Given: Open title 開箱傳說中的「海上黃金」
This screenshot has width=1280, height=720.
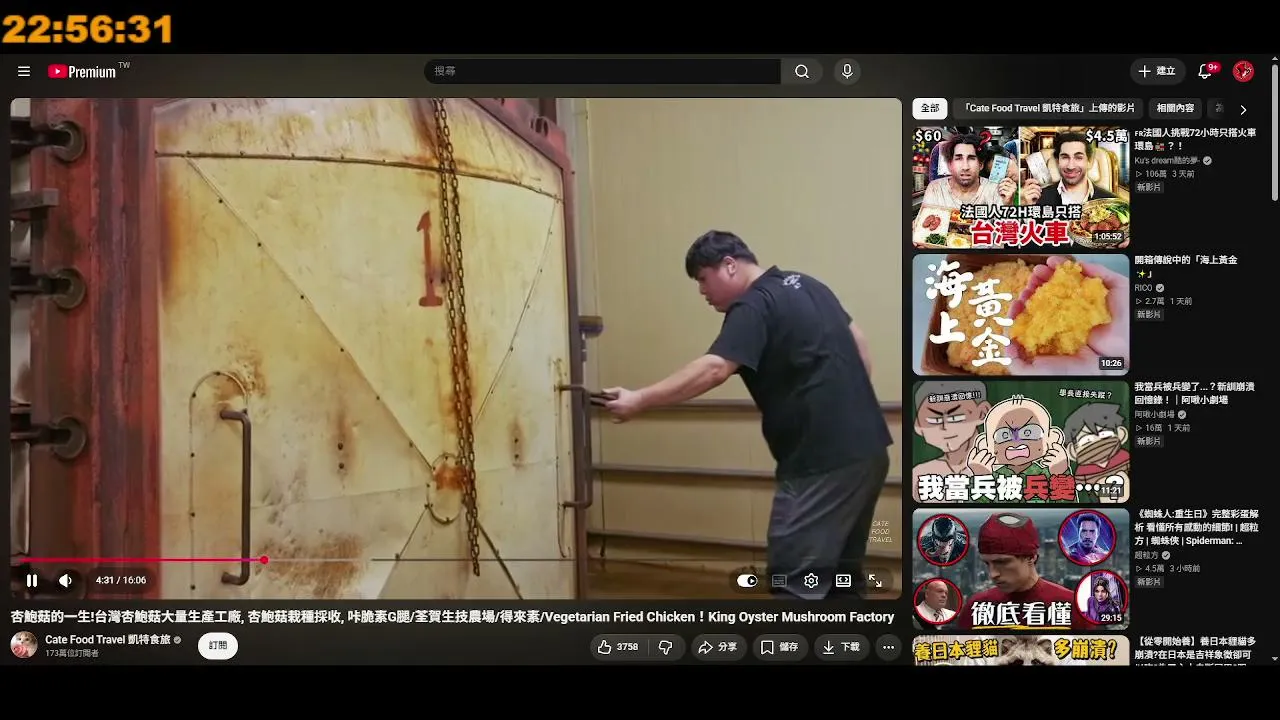Looking at the screenshot, I should [x=1186, y=266].
